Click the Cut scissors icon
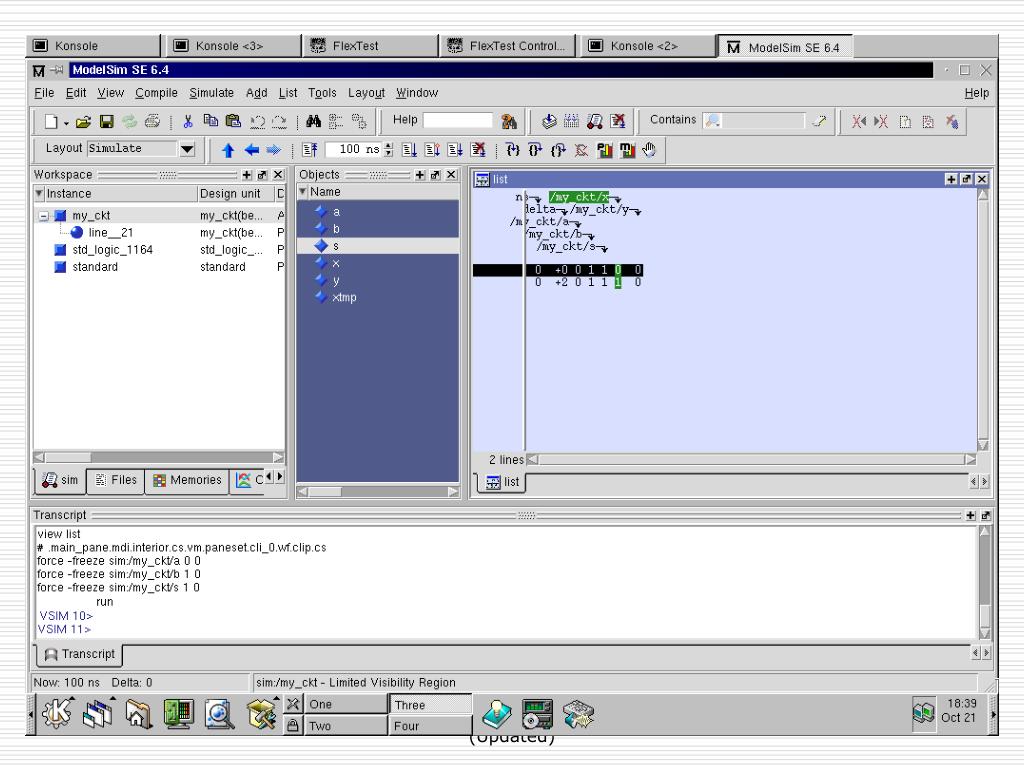This screenshot has width=1024, height=768. point(188,121)
